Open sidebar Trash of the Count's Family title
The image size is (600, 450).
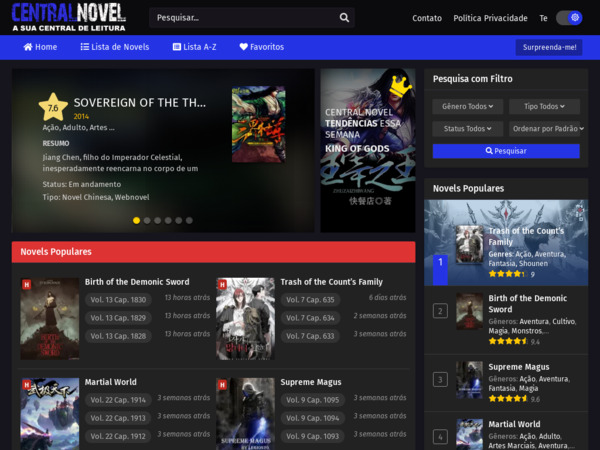(526, 236)
